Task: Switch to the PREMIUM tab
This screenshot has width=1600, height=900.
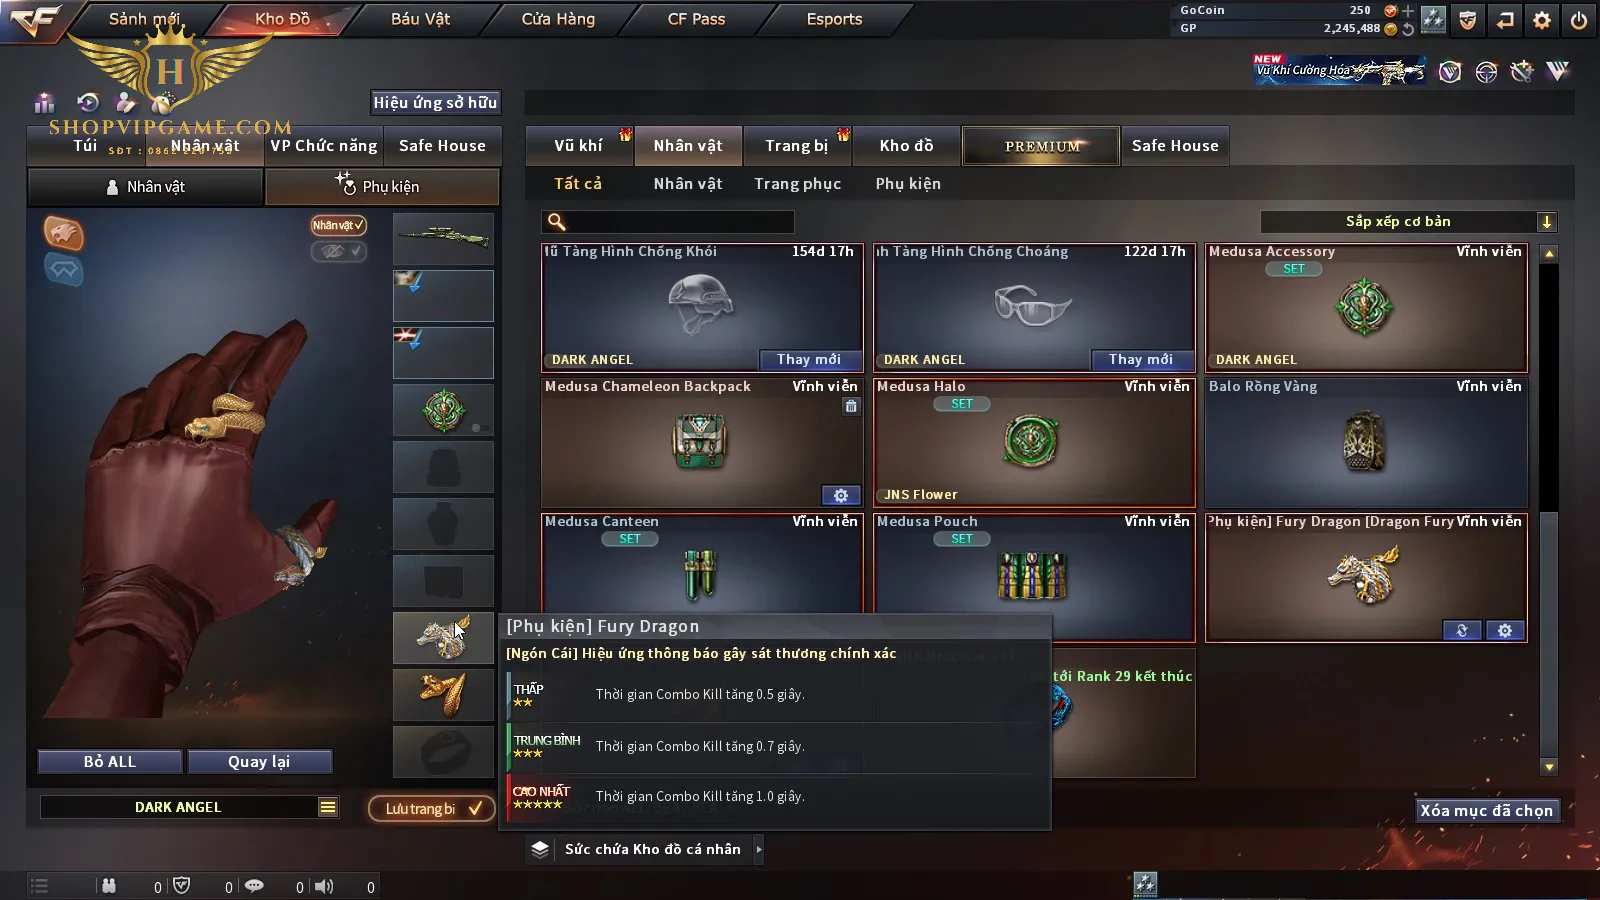Action: [x=1041, y=146]
